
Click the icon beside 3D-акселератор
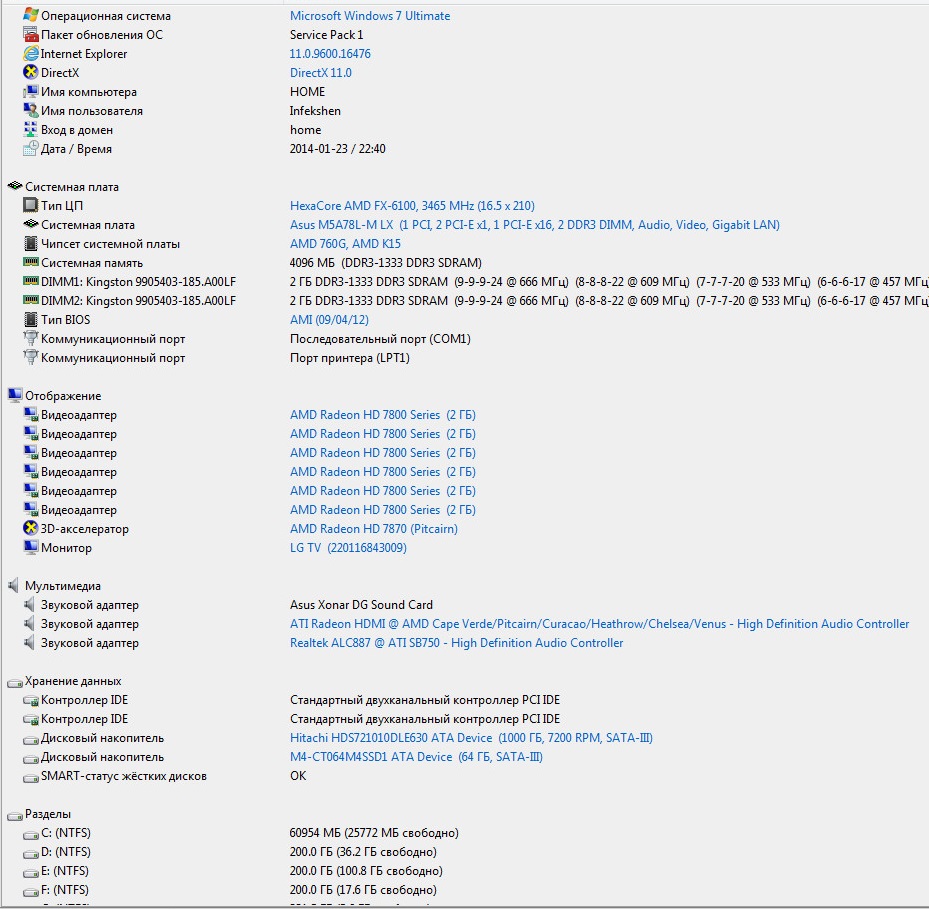[x=31, y=528]
